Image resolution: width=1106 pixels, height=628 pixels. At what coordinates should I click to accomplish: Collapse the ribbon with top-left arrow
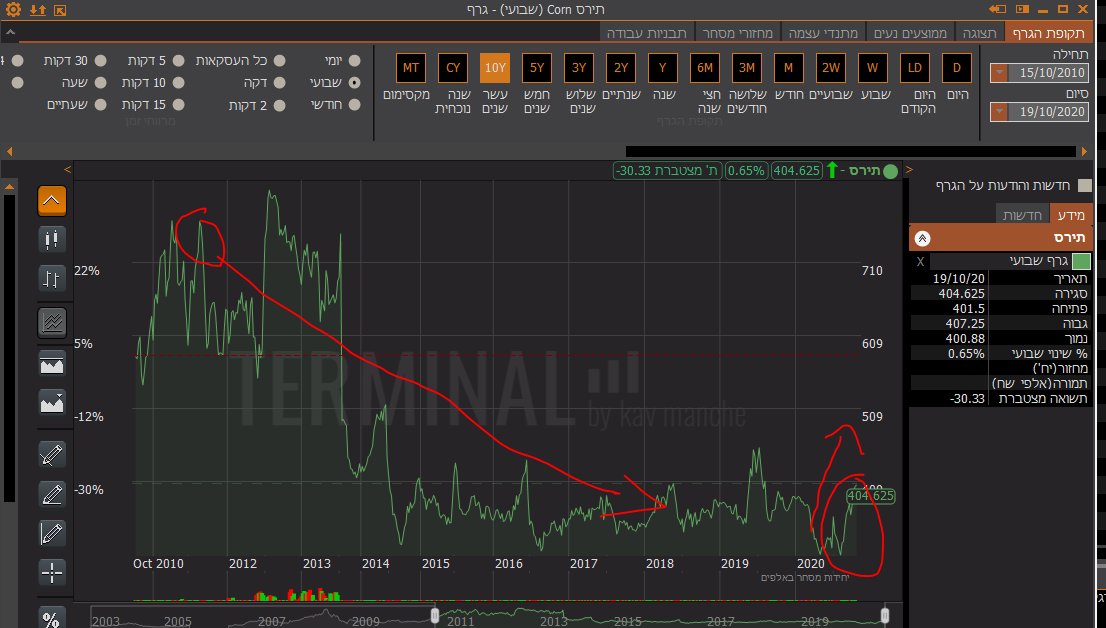[x=11, y=32]
